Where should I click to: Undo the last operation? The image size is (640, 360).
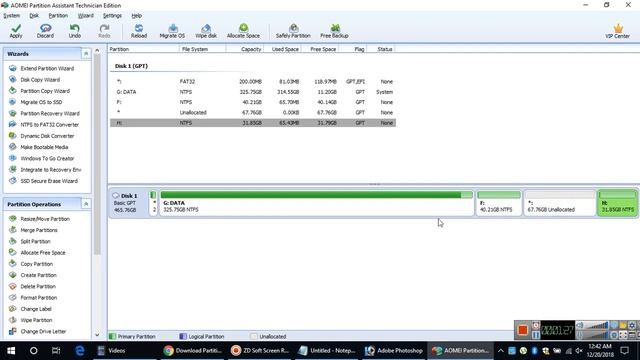[x=75, y=31]
